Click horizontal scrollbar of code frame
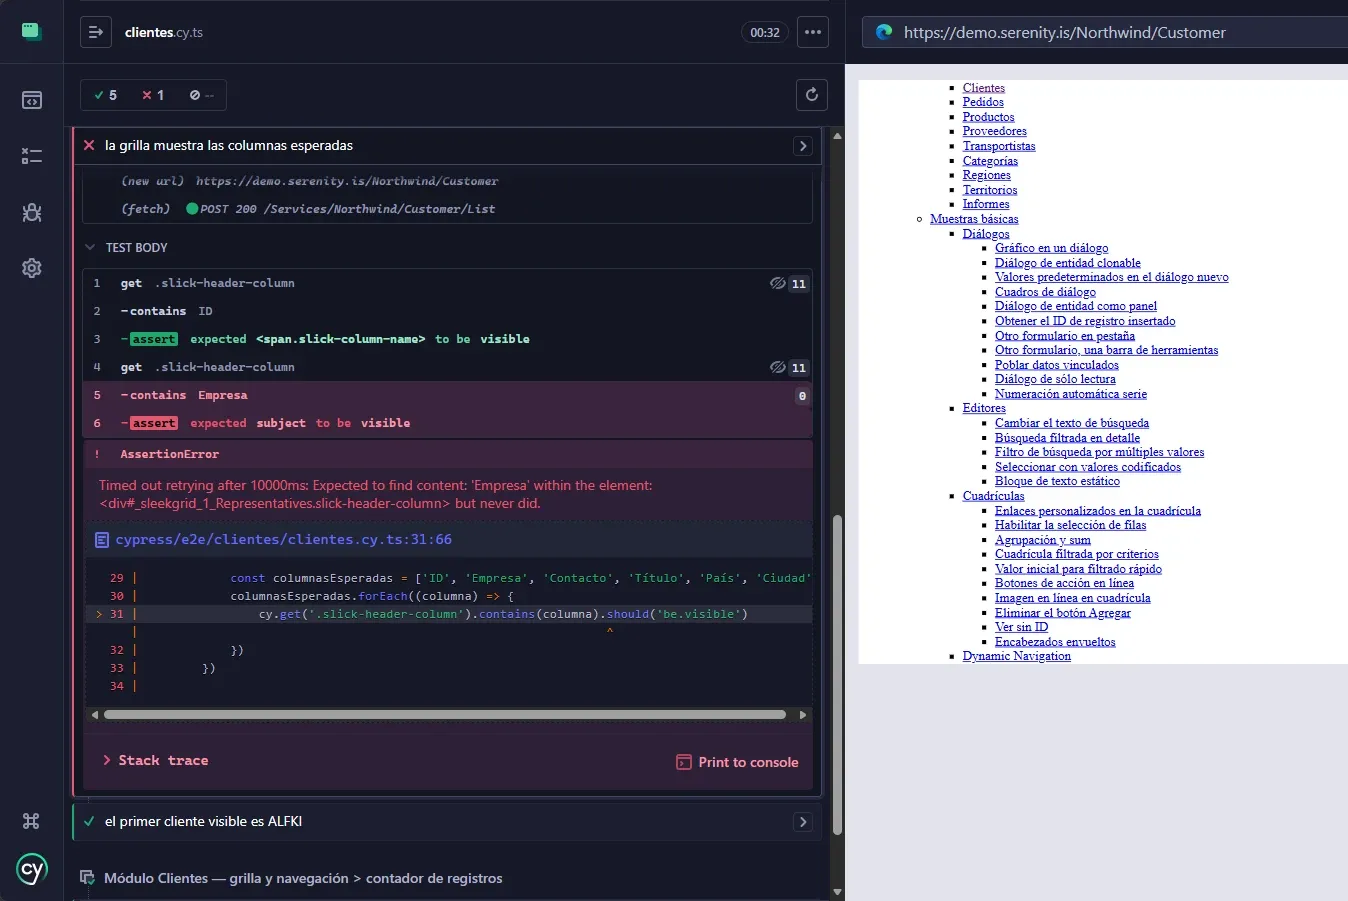The width and height of the screenshot is (1348, 901). point(444,715)
